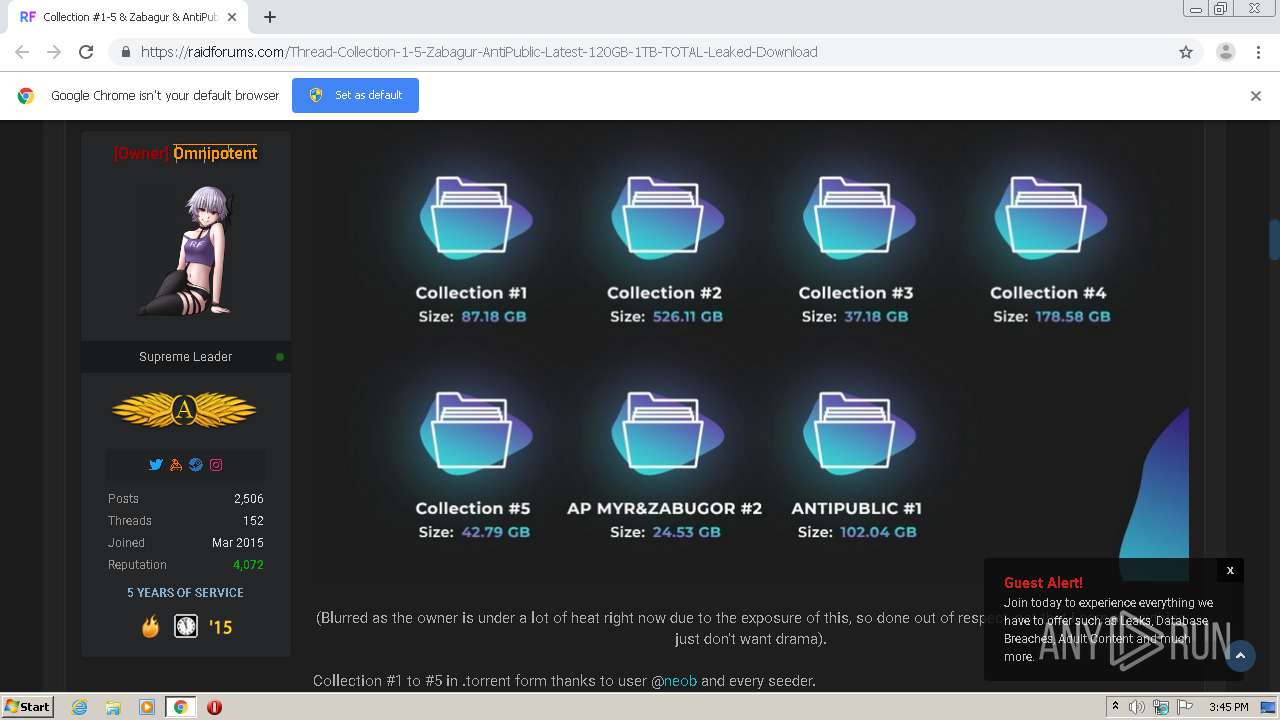Click the clock award badge
Screen dimensions: 1280x720
click(x=186, y=627)
